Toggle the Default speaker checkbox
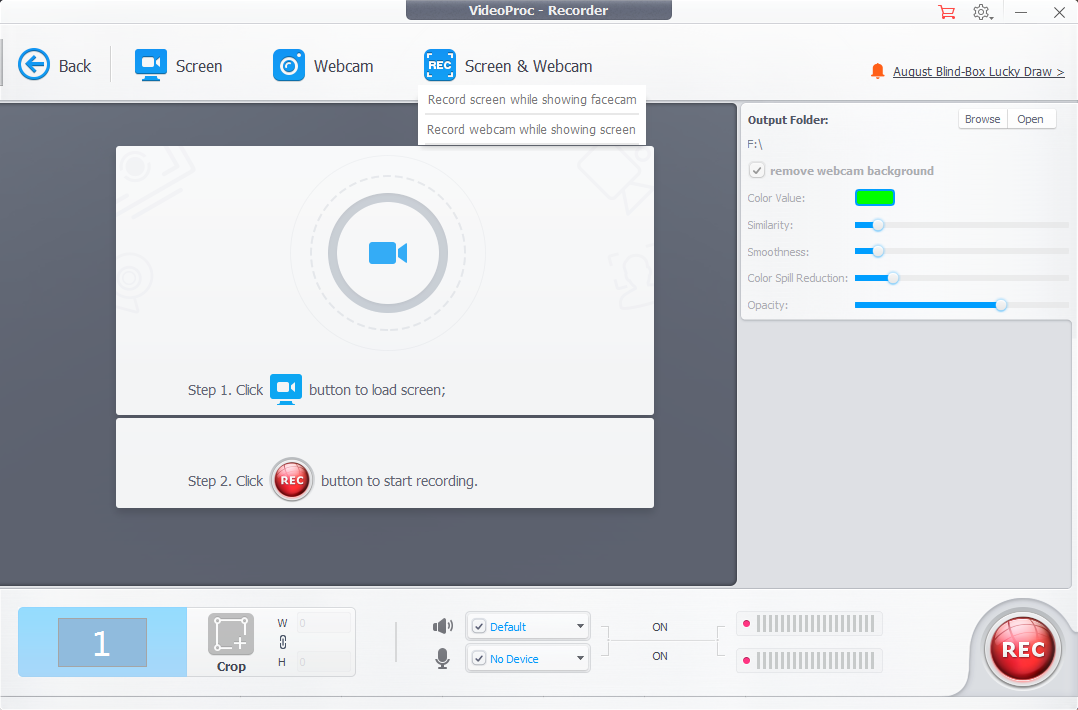 point(479,626)
